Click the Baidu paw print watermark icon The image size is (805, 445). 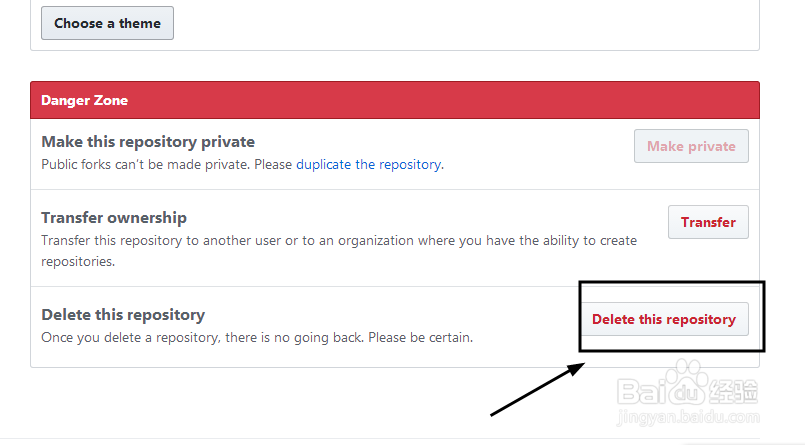pyautogui.click(x=687, y=378)
